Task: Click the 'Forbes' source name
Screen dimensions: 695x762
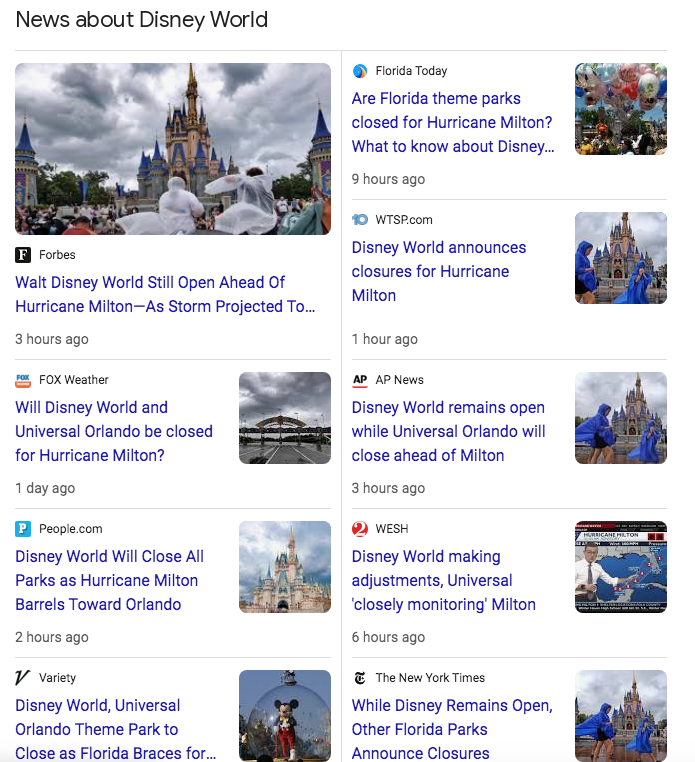Action: point(57,255)
